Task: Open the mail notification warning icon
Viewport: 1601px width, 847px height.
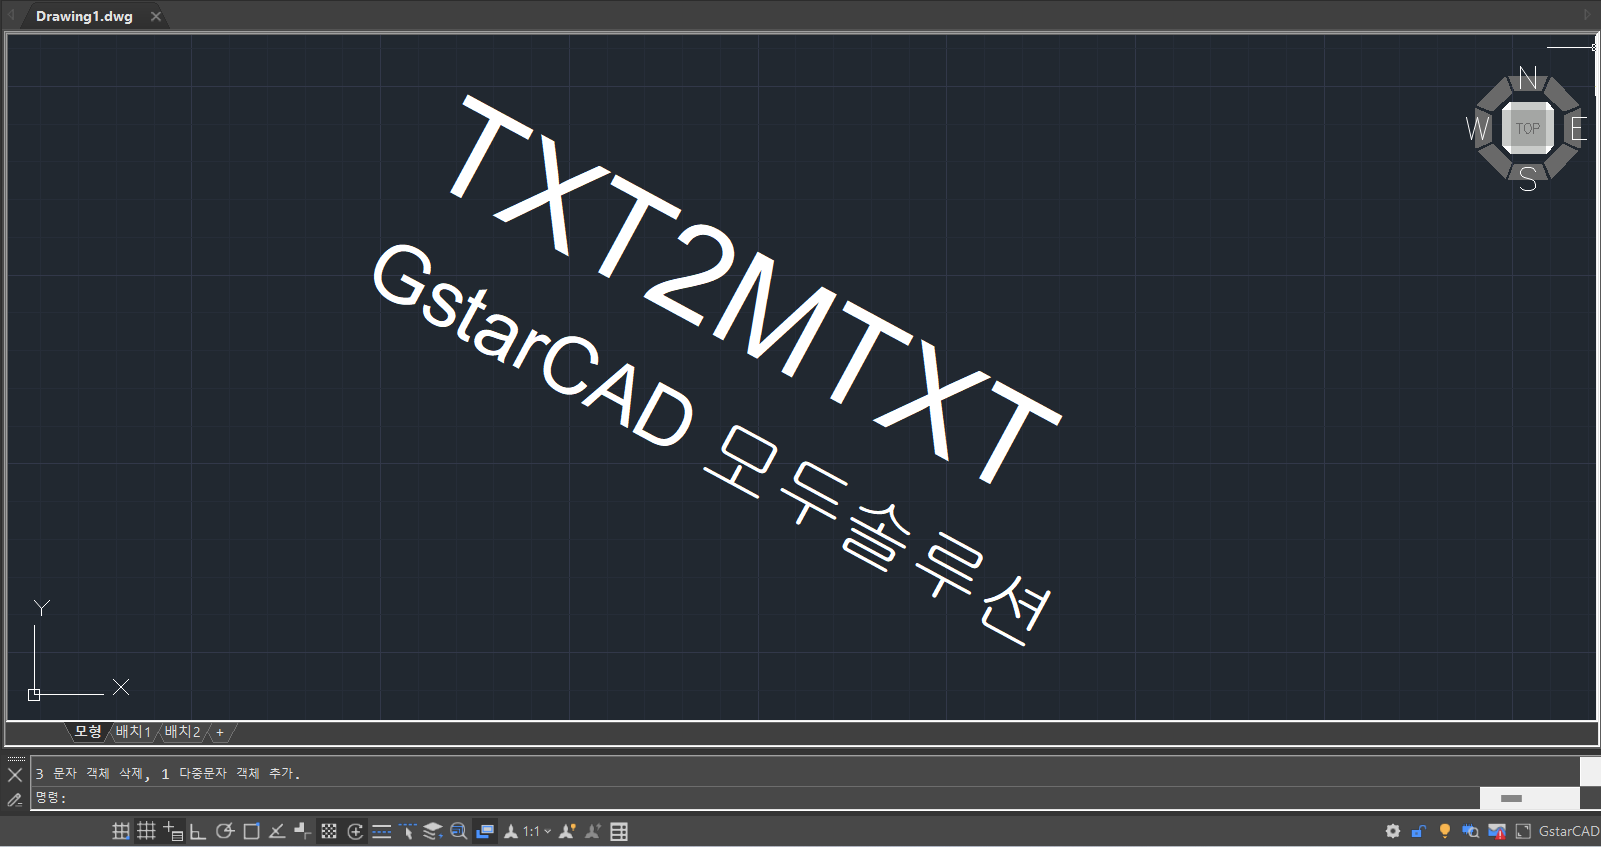Action: tap(1497, 831)
